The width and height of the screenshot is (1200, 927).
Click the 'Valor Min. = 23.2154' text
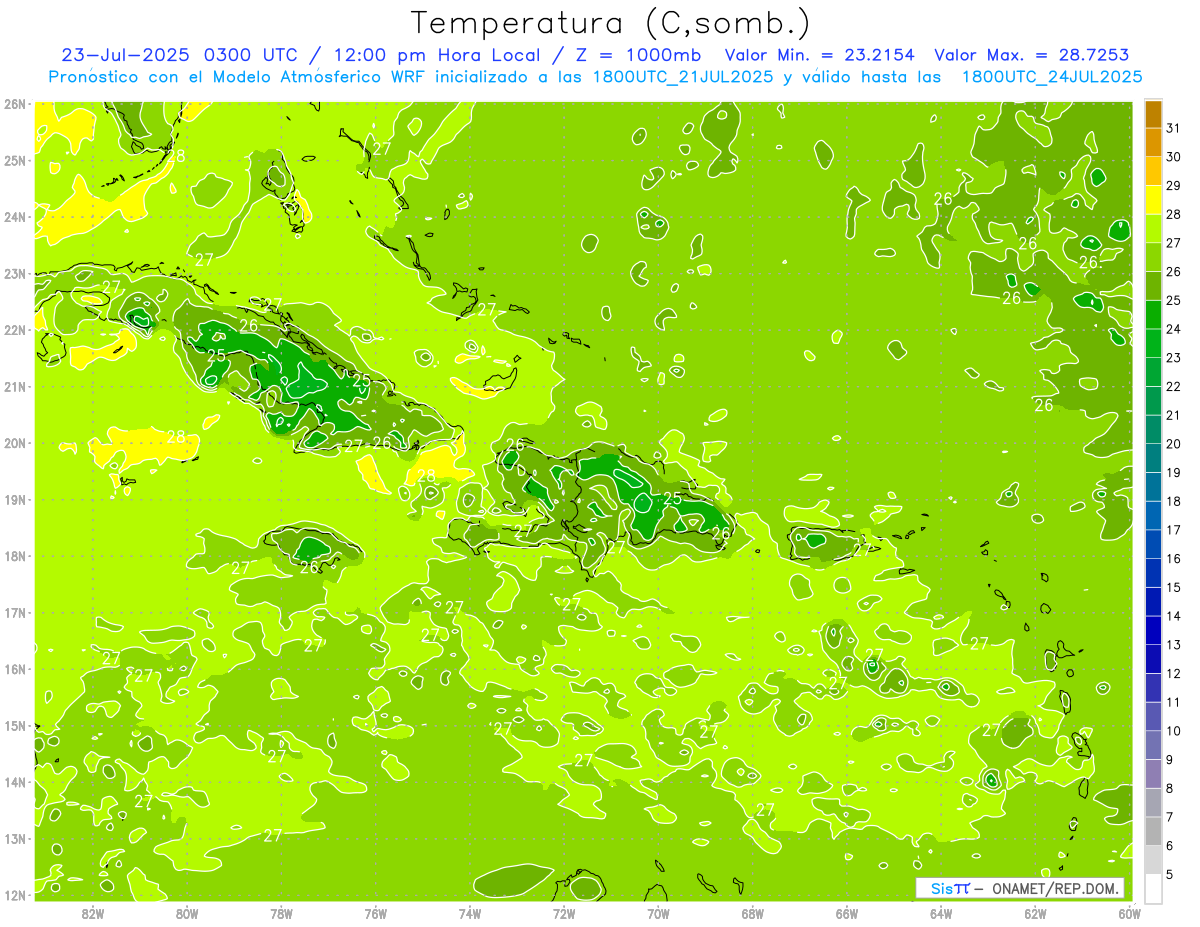click(821, 55)
